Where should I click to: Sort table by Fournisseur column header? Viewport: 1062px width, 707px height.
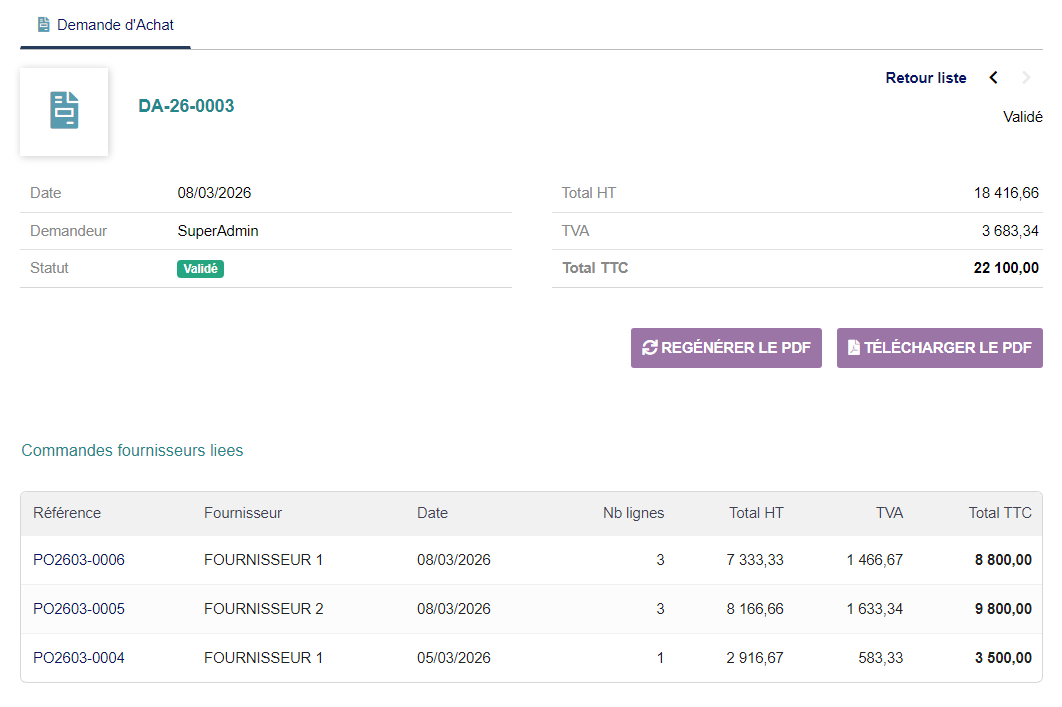click(243, 513)
